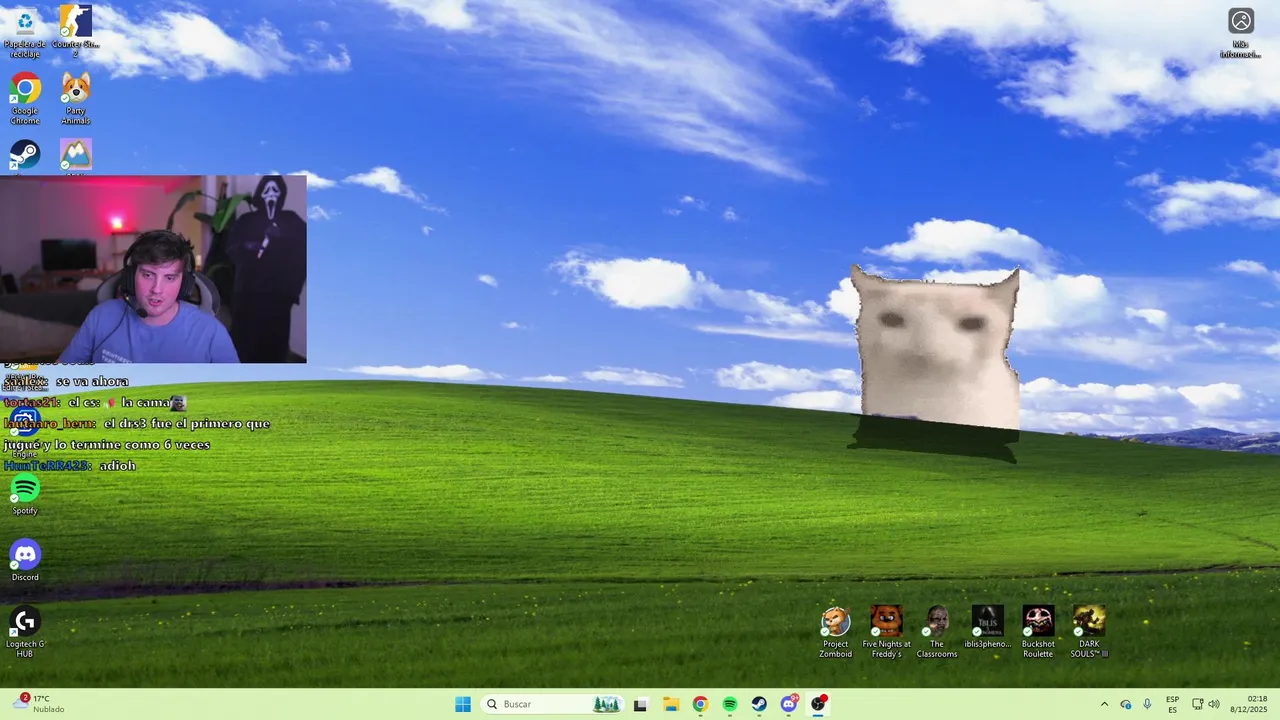Screen dimensions: 1280x720
Task: Switch to Spotify on the taskbar
Action: point(730,704)
